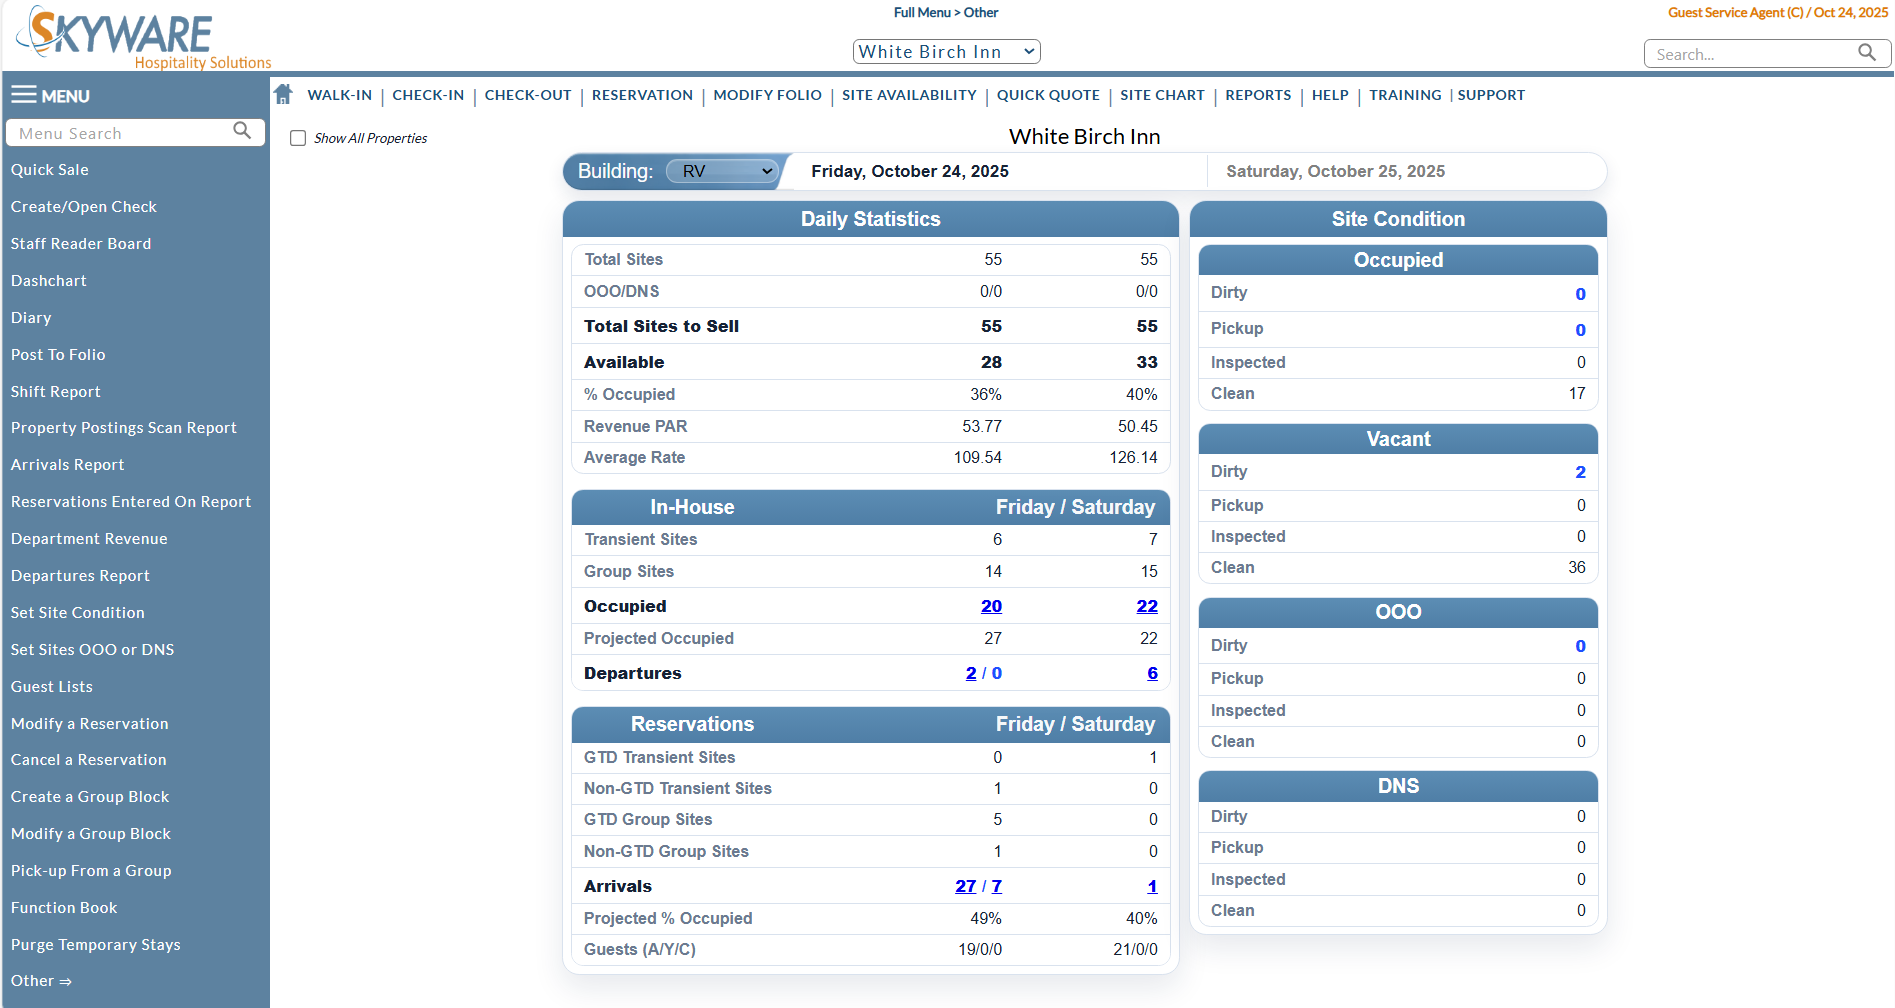Viewport: 1895px width, 1008px height.
Task: Click the Friday Occupied count 20 link
Action: (x=991, y=606)
